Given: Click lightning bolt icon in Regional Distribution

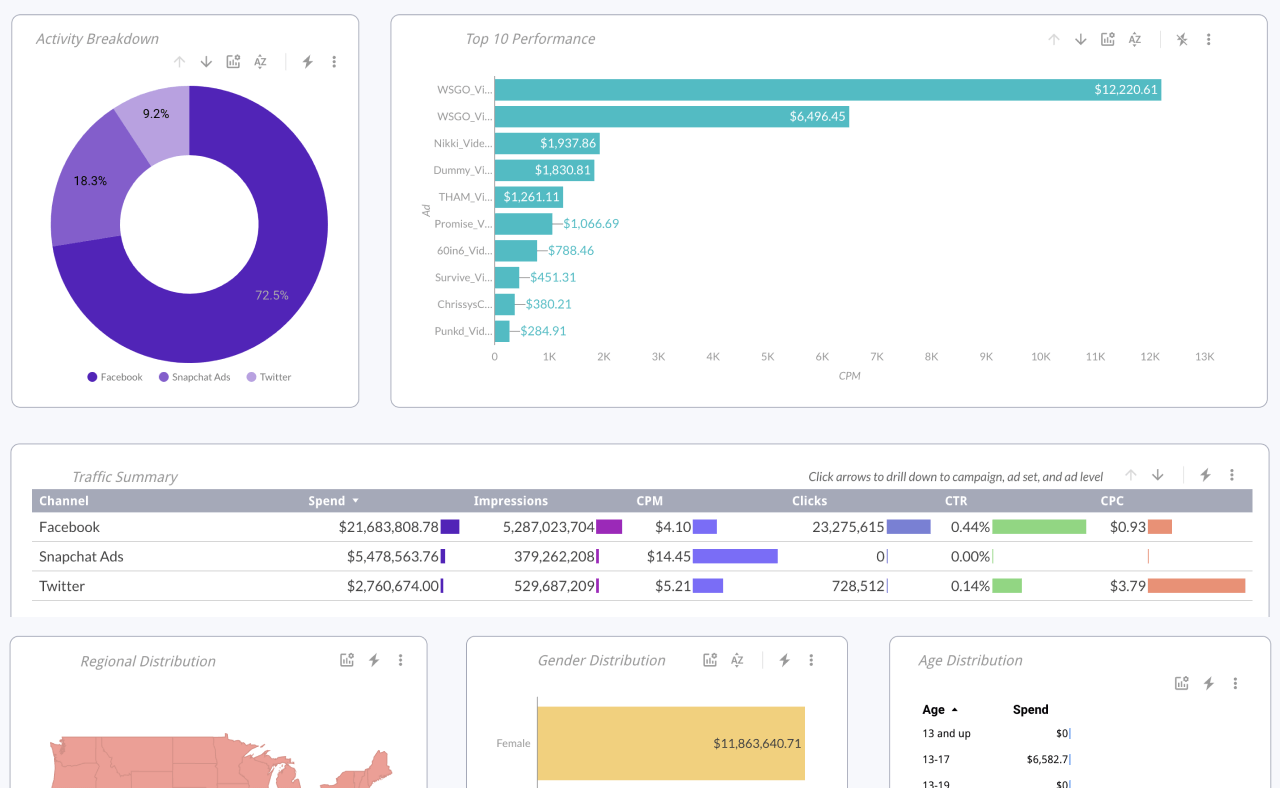Looking at the screenshot, I should coord(374,660).
